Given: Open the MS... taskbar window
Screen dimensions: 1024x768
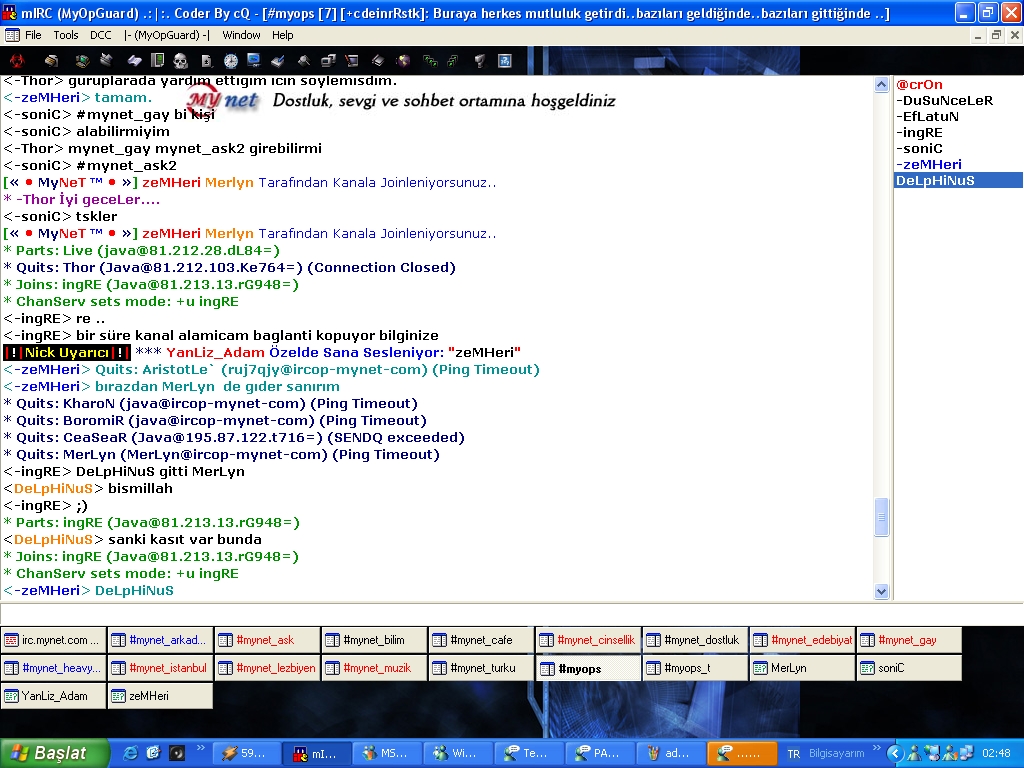Looking at the screenshot, I should (x=388, y=753).
